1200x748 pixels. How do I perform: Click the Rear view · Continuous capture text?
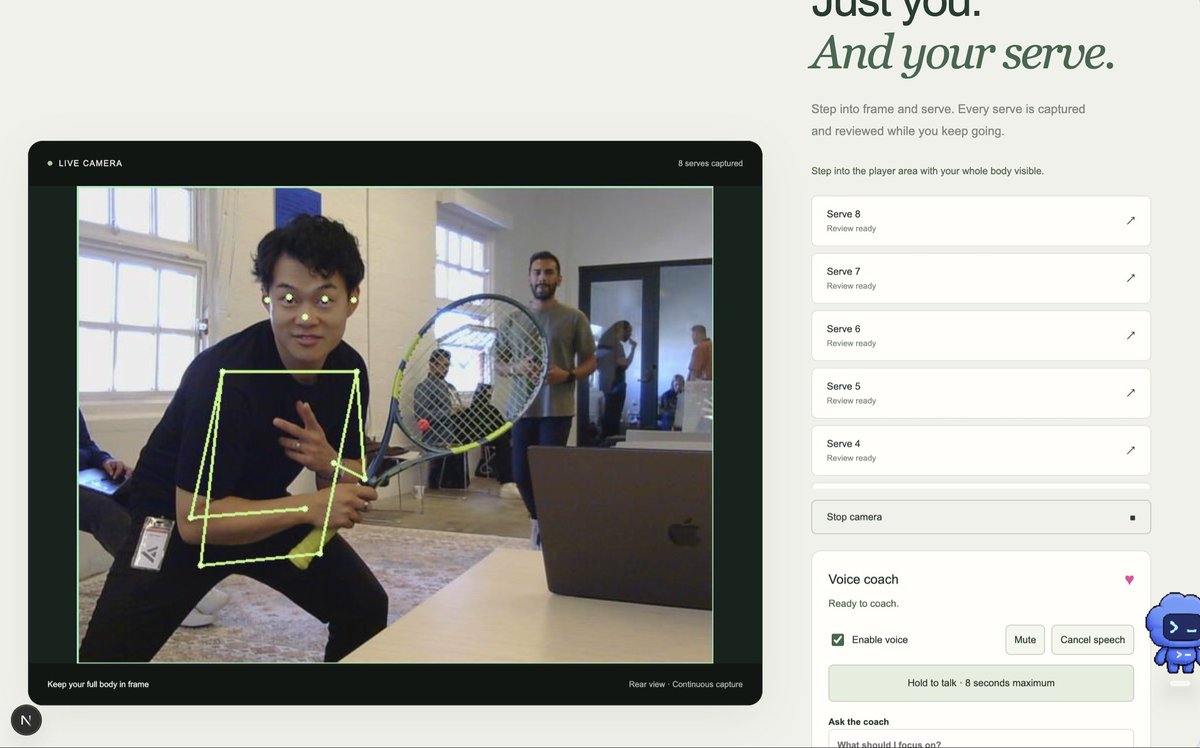(686, 684)
